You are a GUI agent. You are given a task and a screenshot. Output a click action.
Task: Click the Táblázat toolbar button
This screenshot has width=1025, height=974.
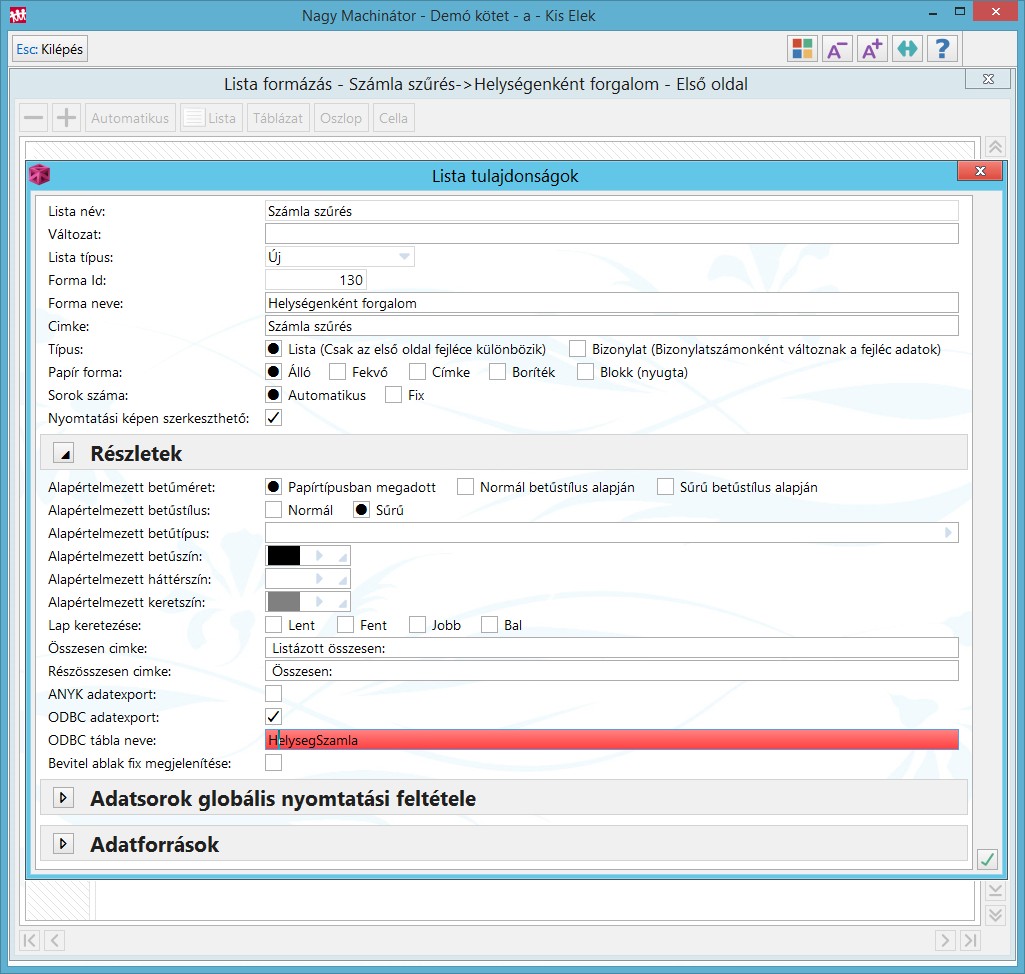(278, 118)
